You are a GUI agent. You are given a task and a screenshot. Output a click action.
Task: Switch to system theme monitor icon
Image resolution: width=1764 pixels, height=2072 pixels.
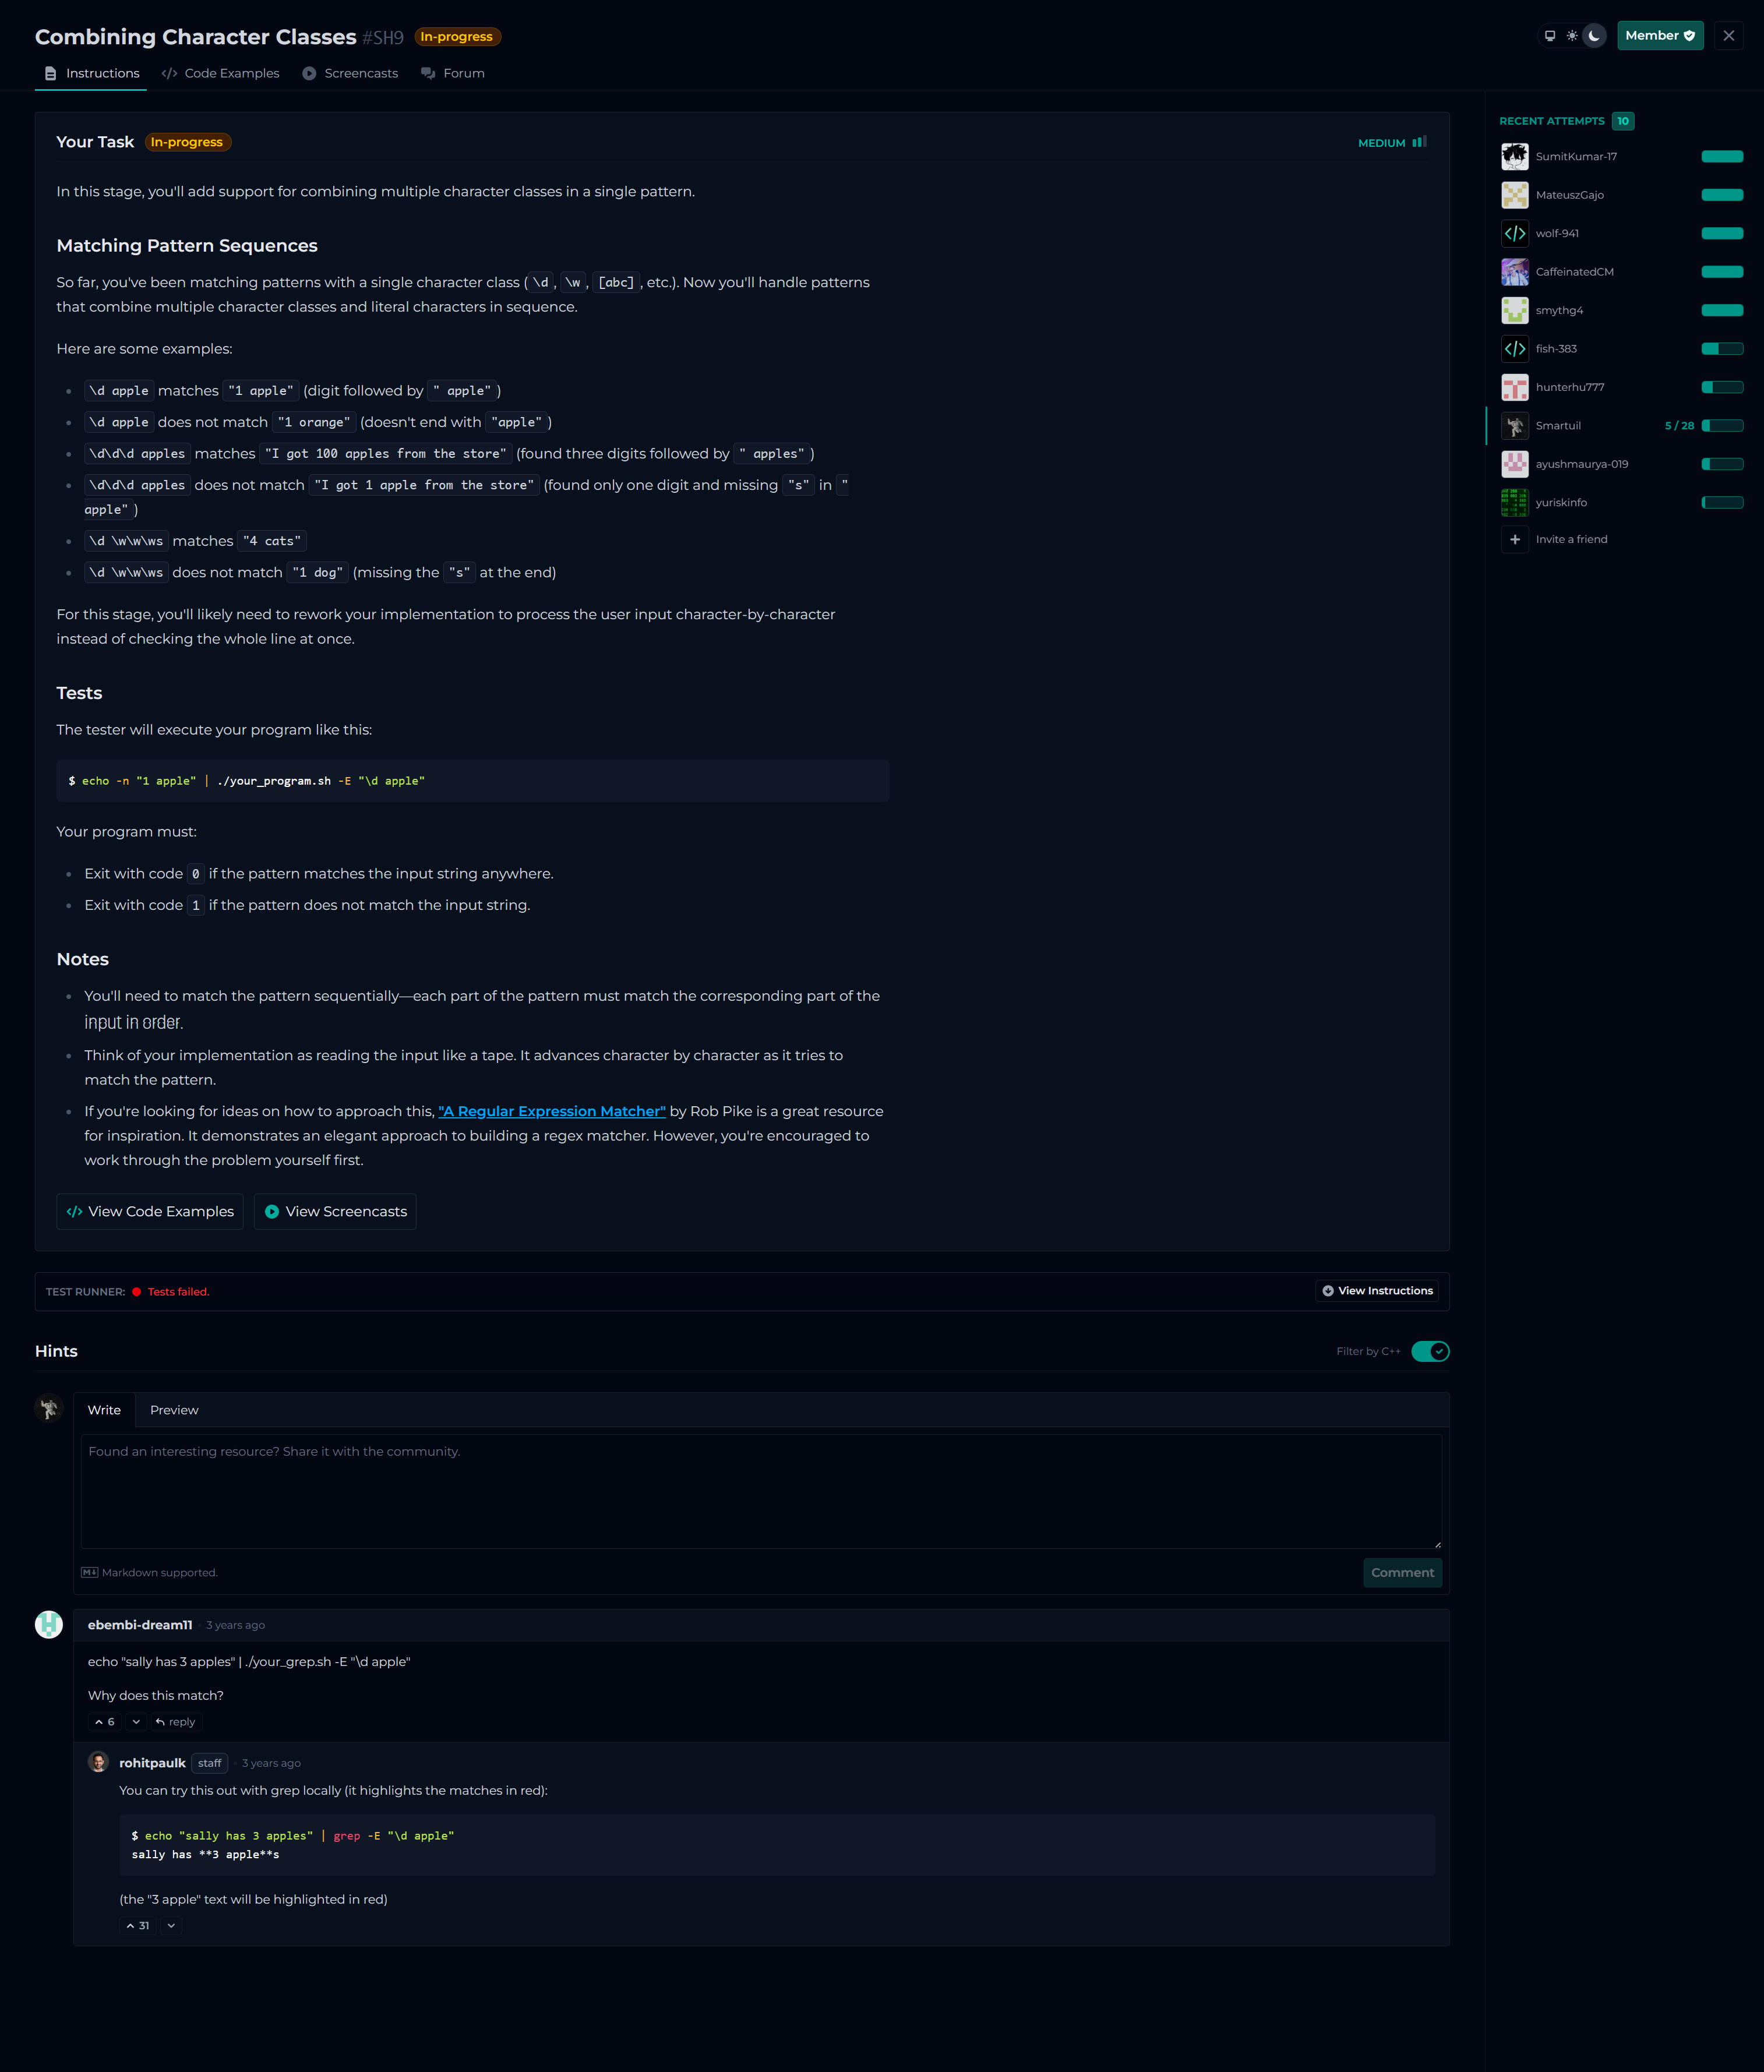point(1550,36)
